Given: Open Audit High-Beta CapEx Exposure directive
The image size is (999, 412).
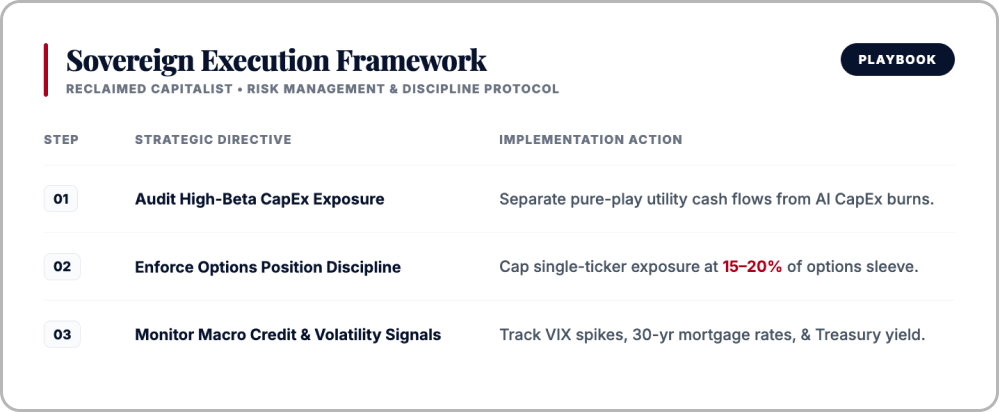Looking at the screenshot, I should click(259, 199).
